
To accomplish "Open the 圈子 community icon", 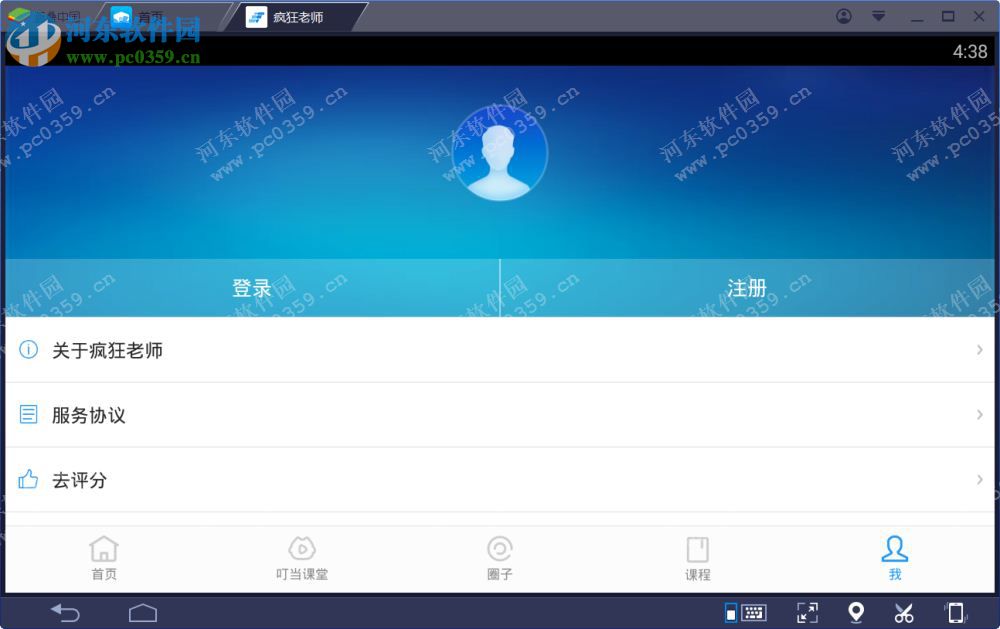I will pos(499,553).
